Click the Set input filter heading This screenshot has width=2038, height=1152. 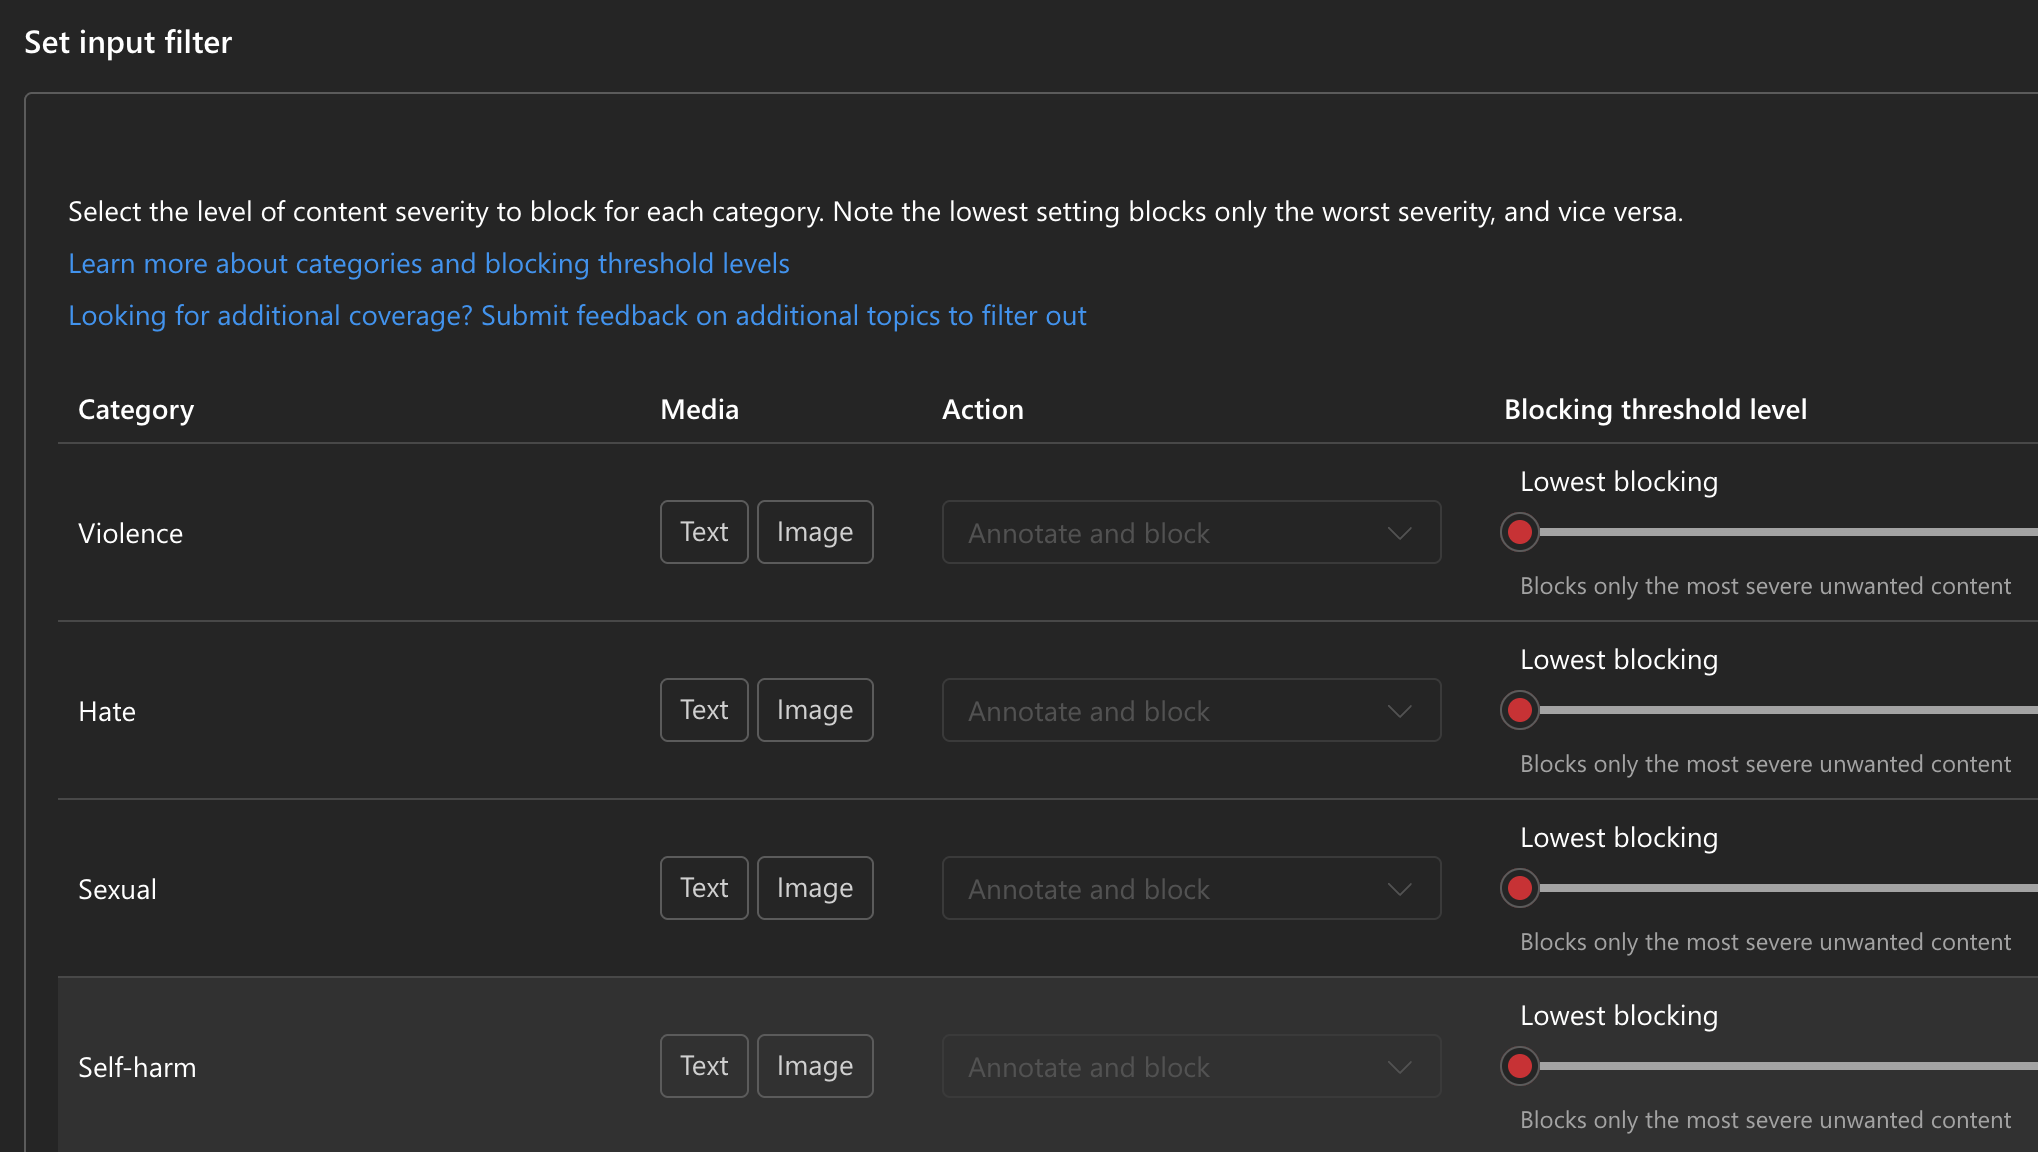(128, 42)
